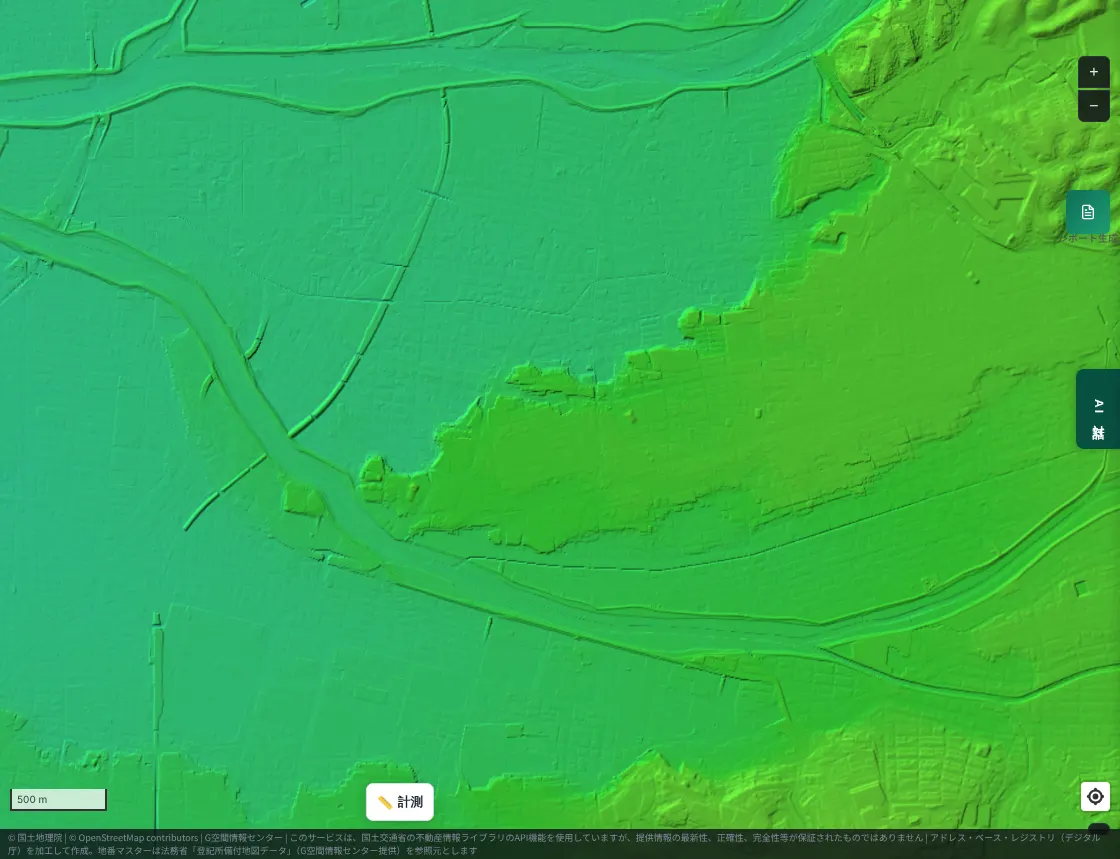Click the report generation document icon
The width and height of the screenshot is (1120, 859).
[1087, 212]
